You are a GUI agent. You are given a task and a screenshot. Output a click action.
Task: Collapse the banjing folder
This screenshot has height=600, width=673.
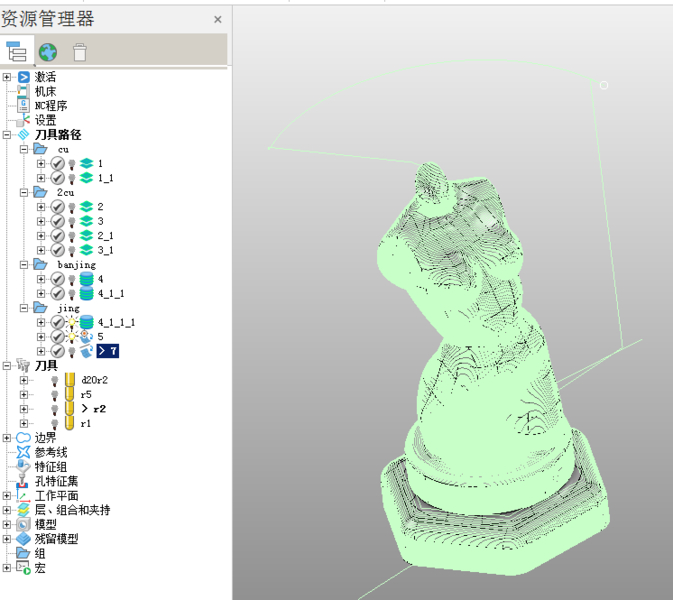tap(24, 265)
